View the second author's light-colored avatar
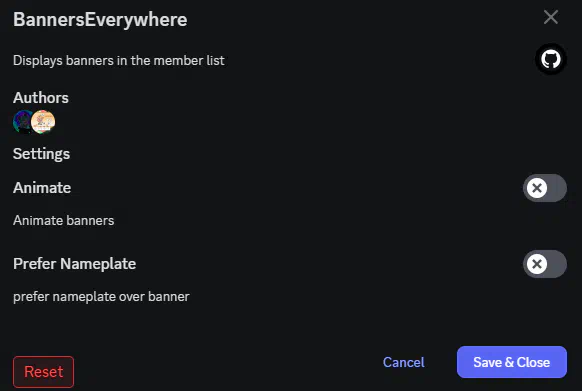The width and height of the screenshot is (582, 391). pyautogui.click(x=43, y=121)
